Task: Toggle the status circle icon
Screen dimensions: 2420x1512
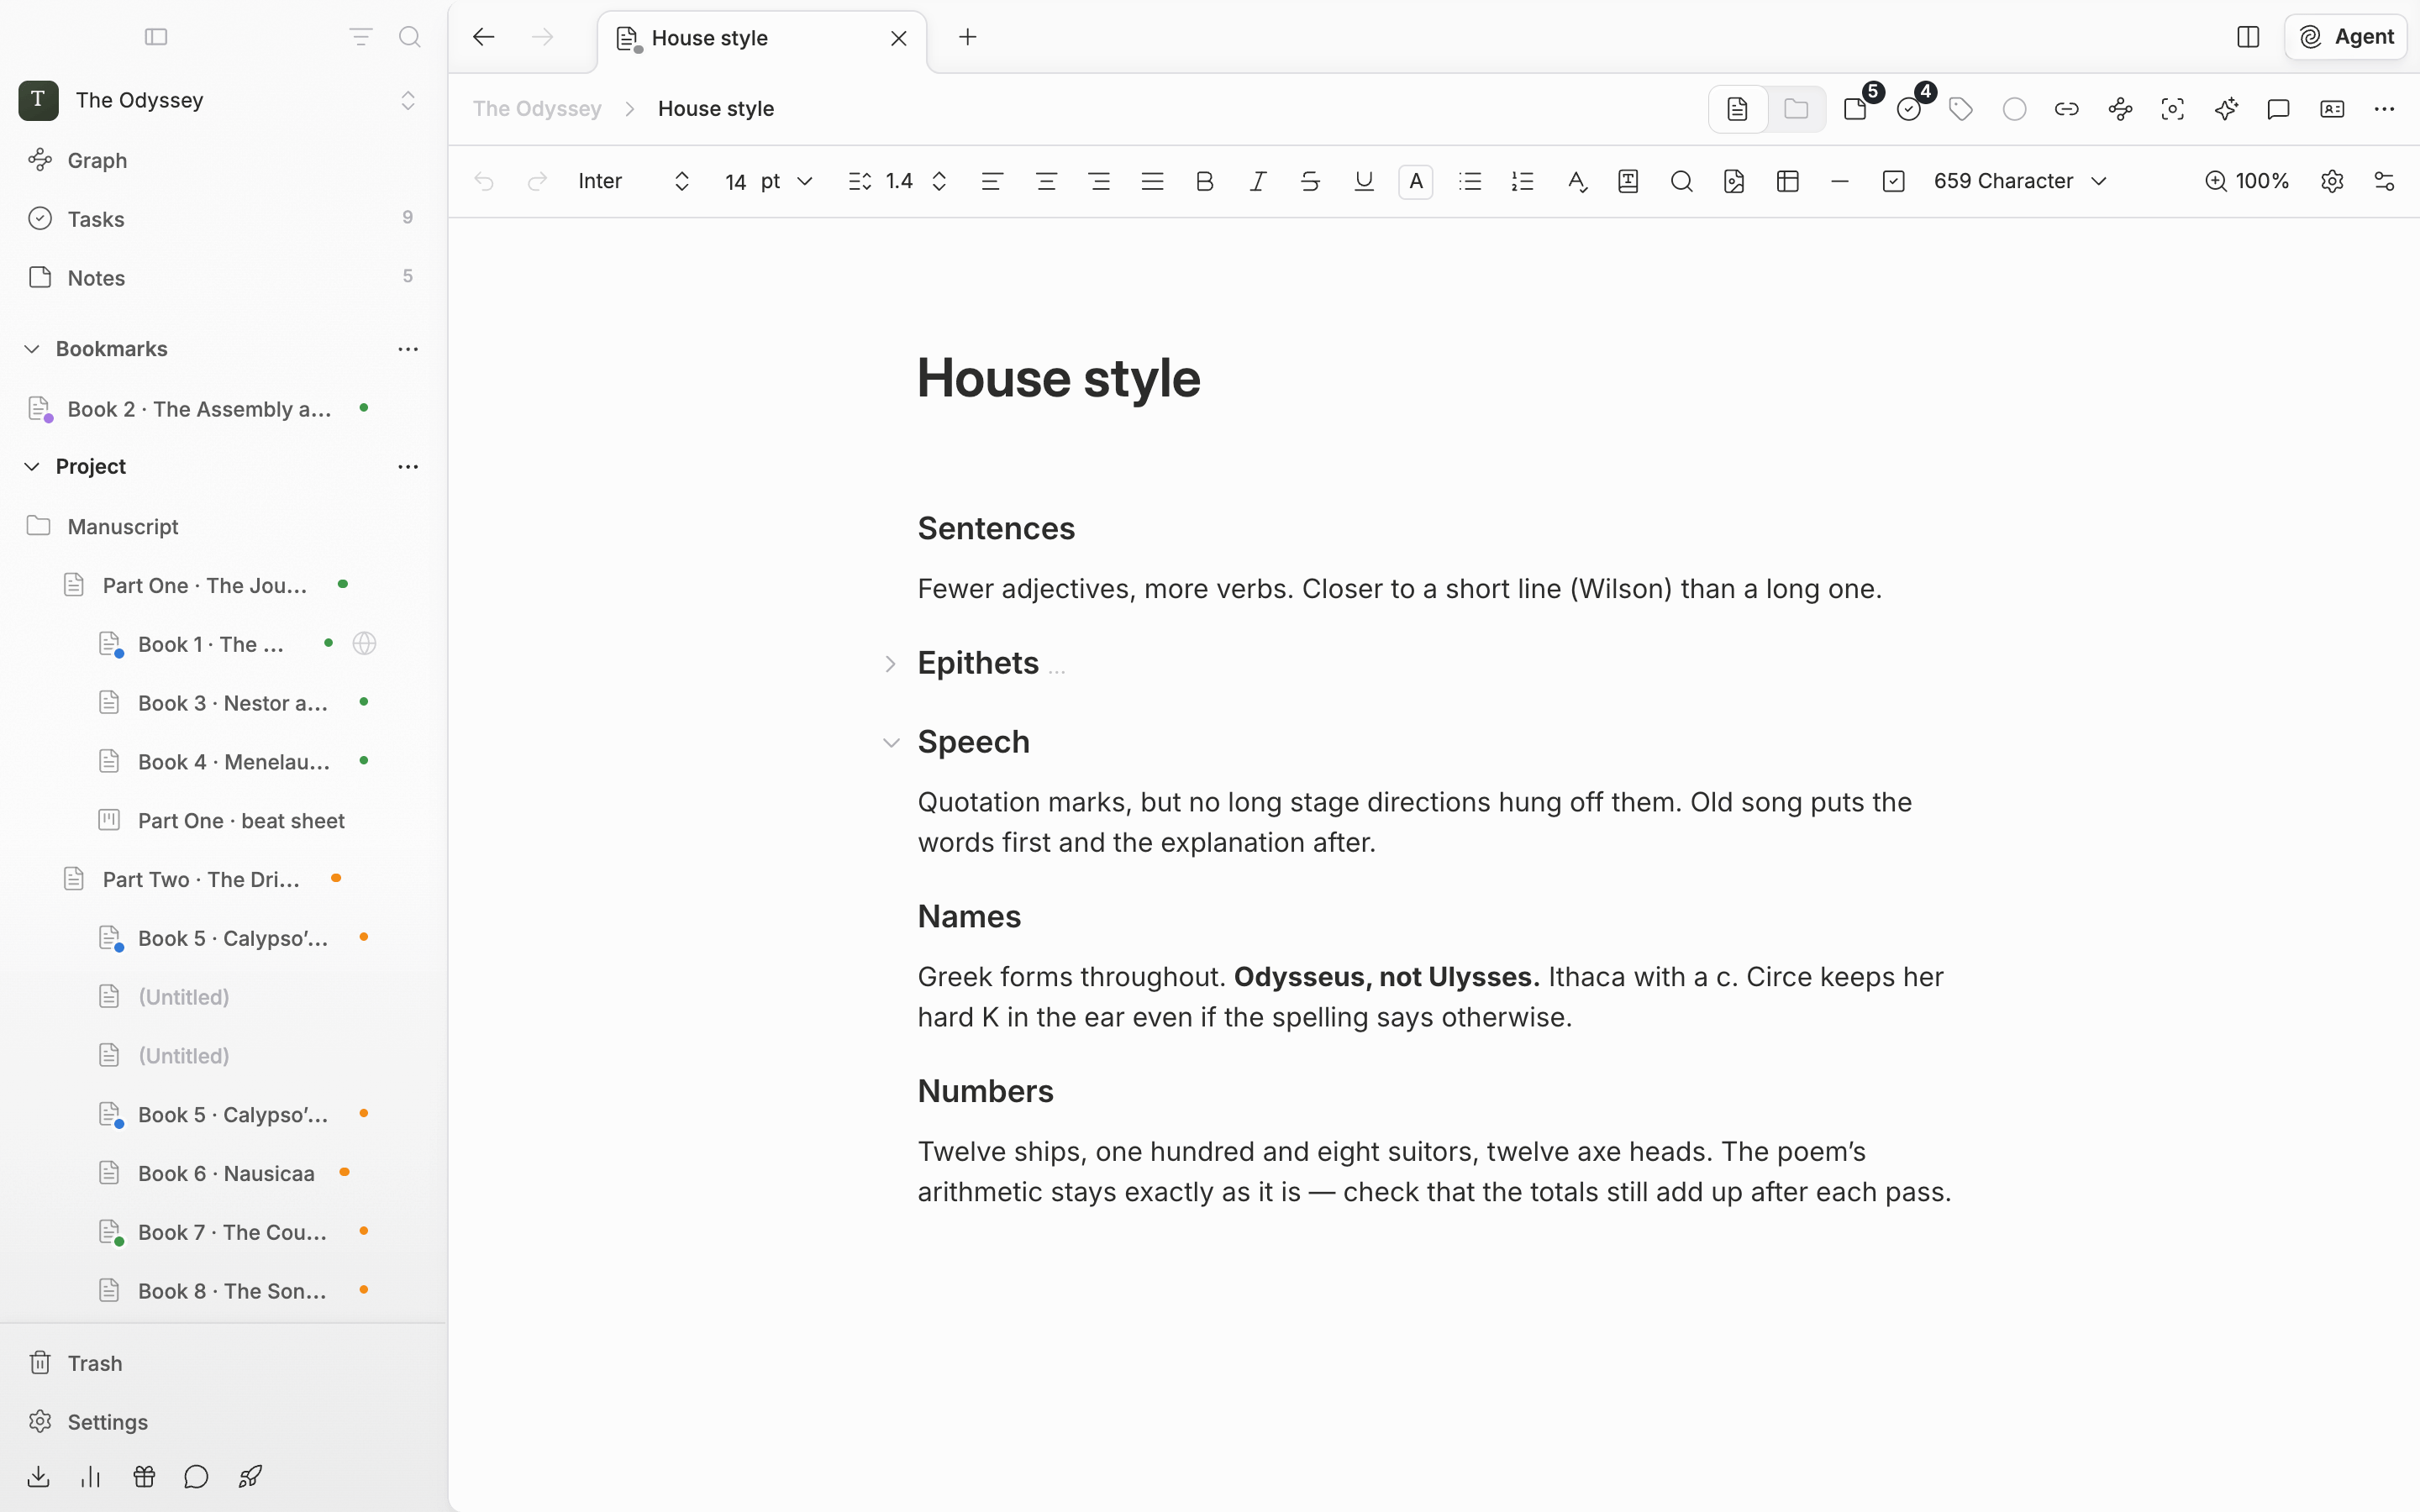Action: click(x=2014, y=109)
